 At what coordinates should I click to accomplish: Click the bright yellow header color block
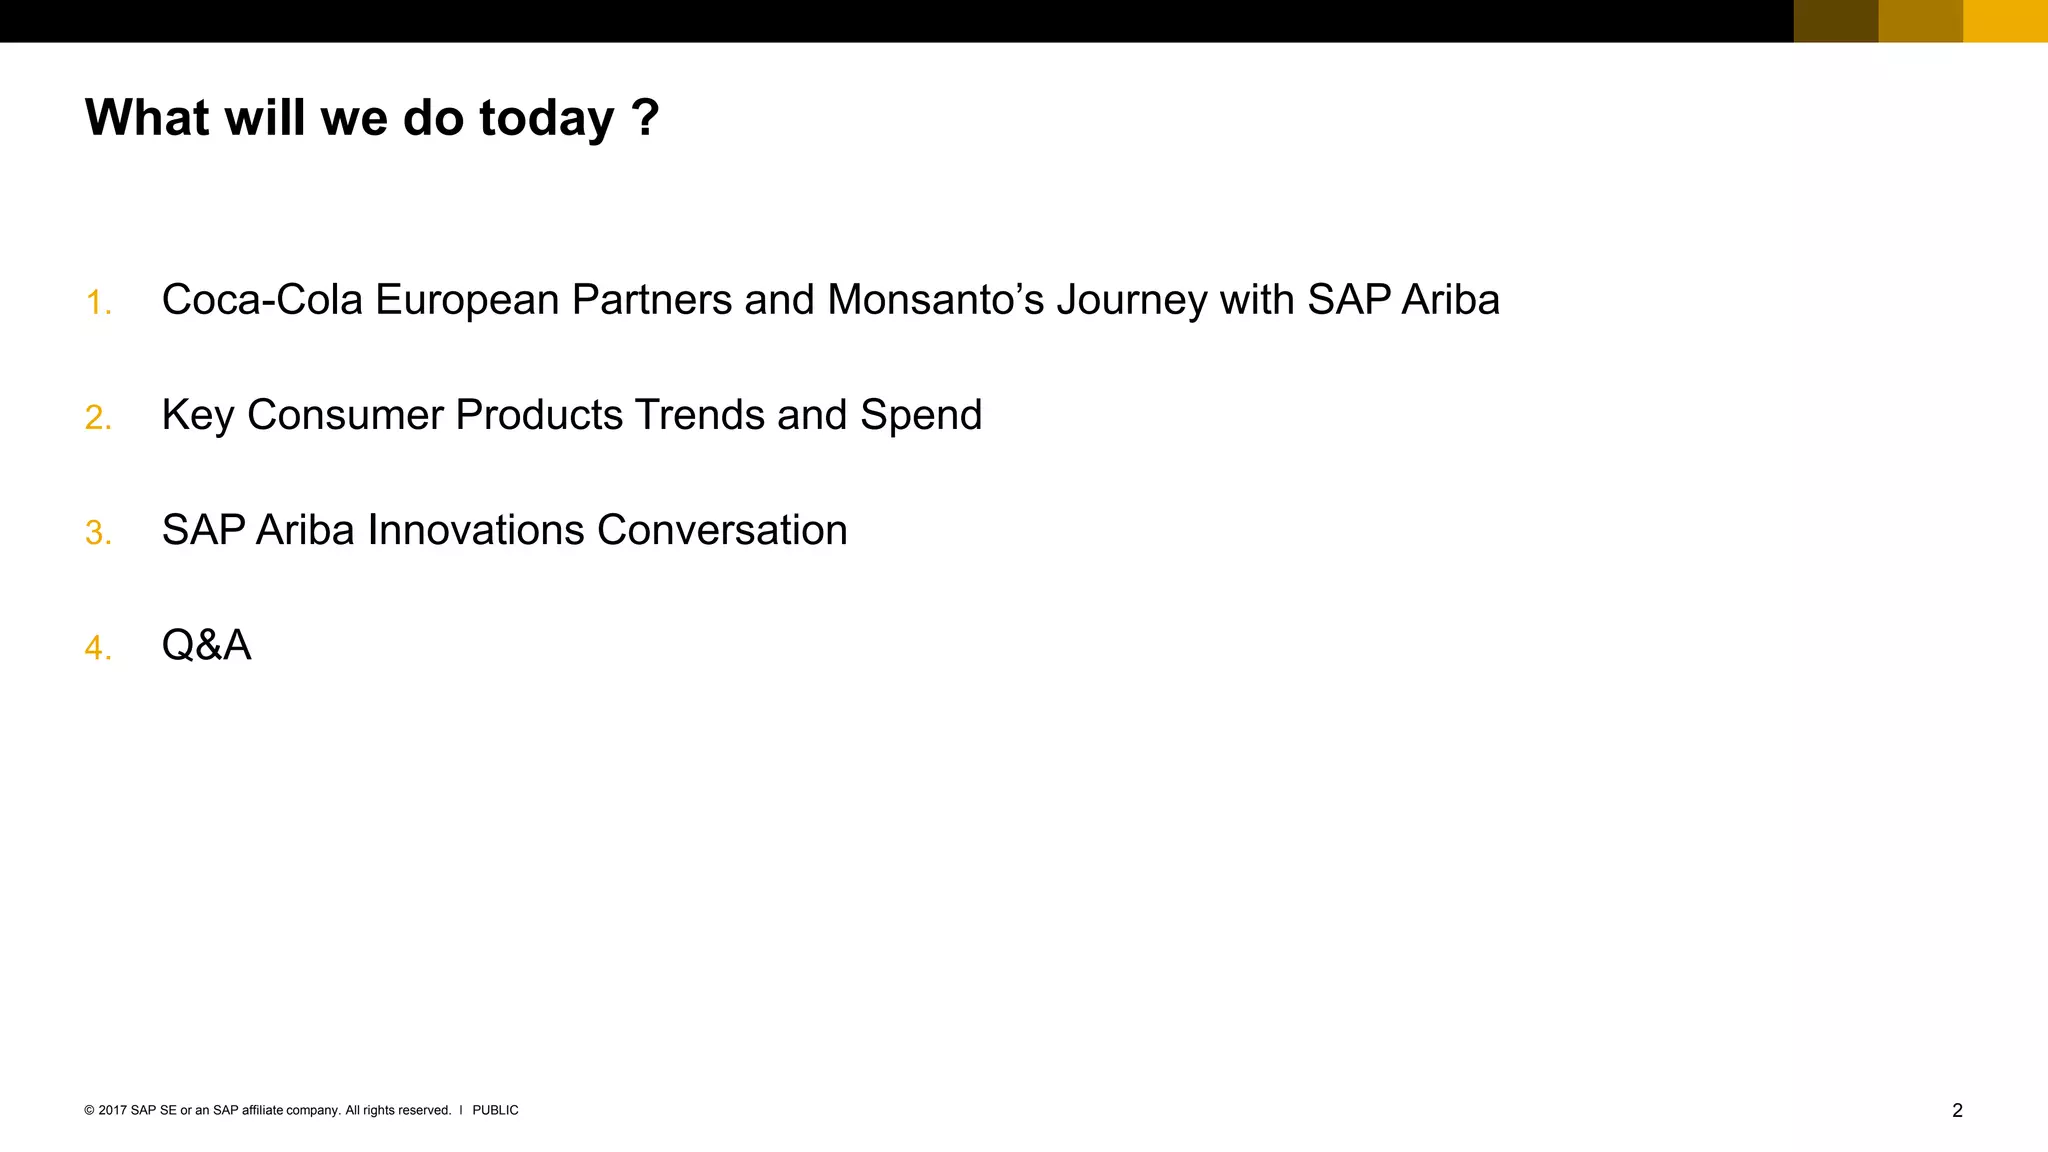point(2006,21)
